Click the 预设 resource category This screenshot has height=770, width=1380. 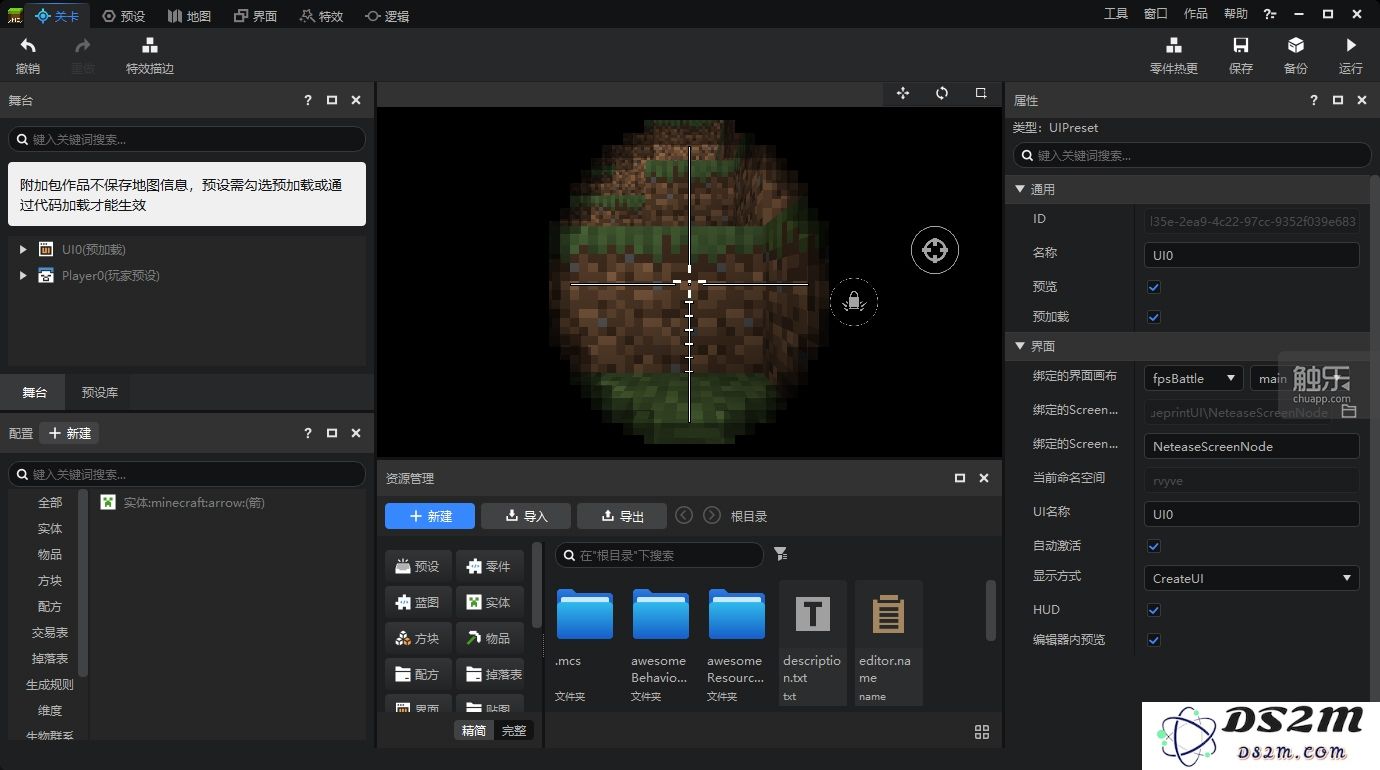click(418, 566)
